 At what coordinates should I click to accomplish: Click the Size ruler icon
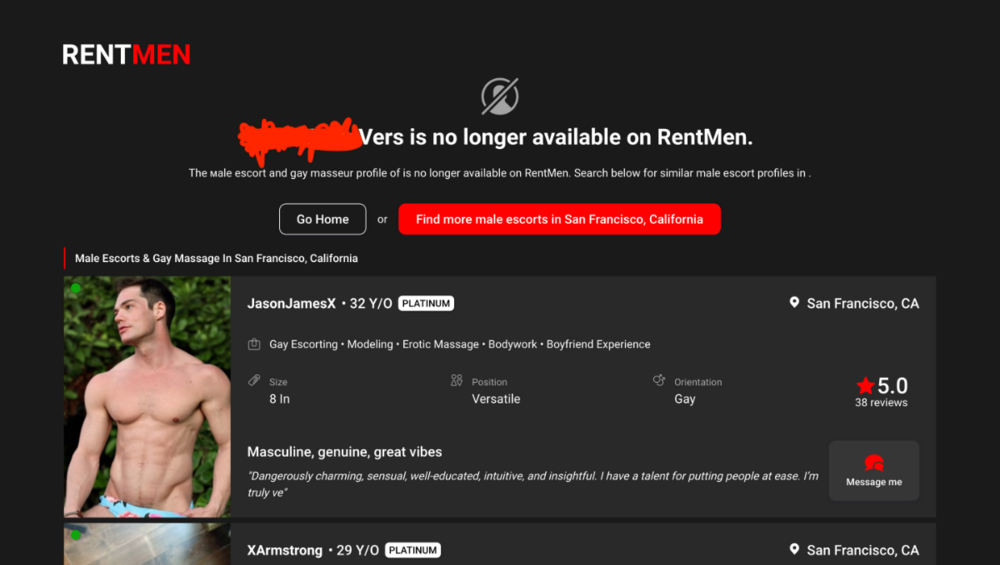point(255,381)
